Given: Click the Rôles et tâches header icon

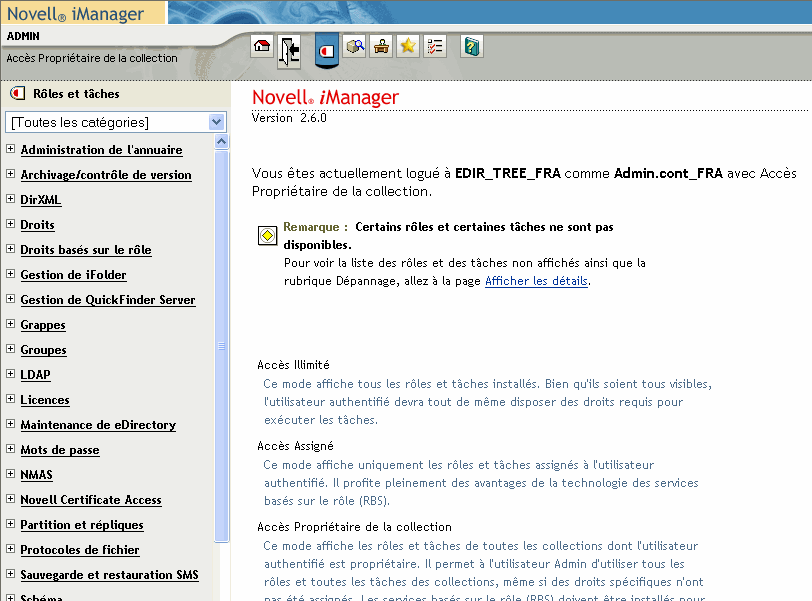Looking at the screenshot, I should pos(18,93).
